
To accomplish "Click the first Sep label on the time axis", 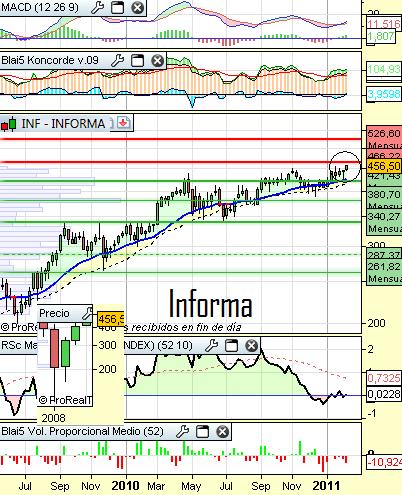I will coord(60,486).
